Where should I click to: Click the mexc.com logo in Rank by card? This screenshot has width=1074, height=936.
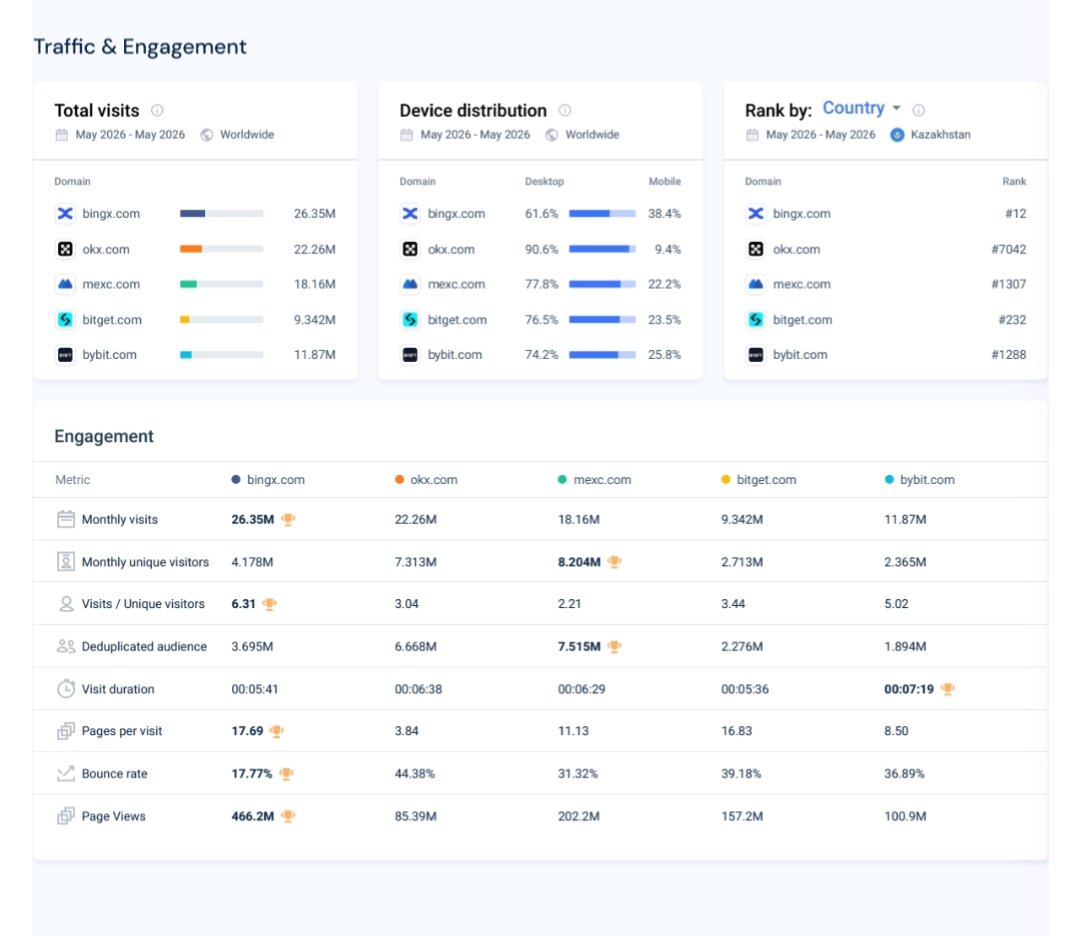pyautogui.click(x=755, y=284)
